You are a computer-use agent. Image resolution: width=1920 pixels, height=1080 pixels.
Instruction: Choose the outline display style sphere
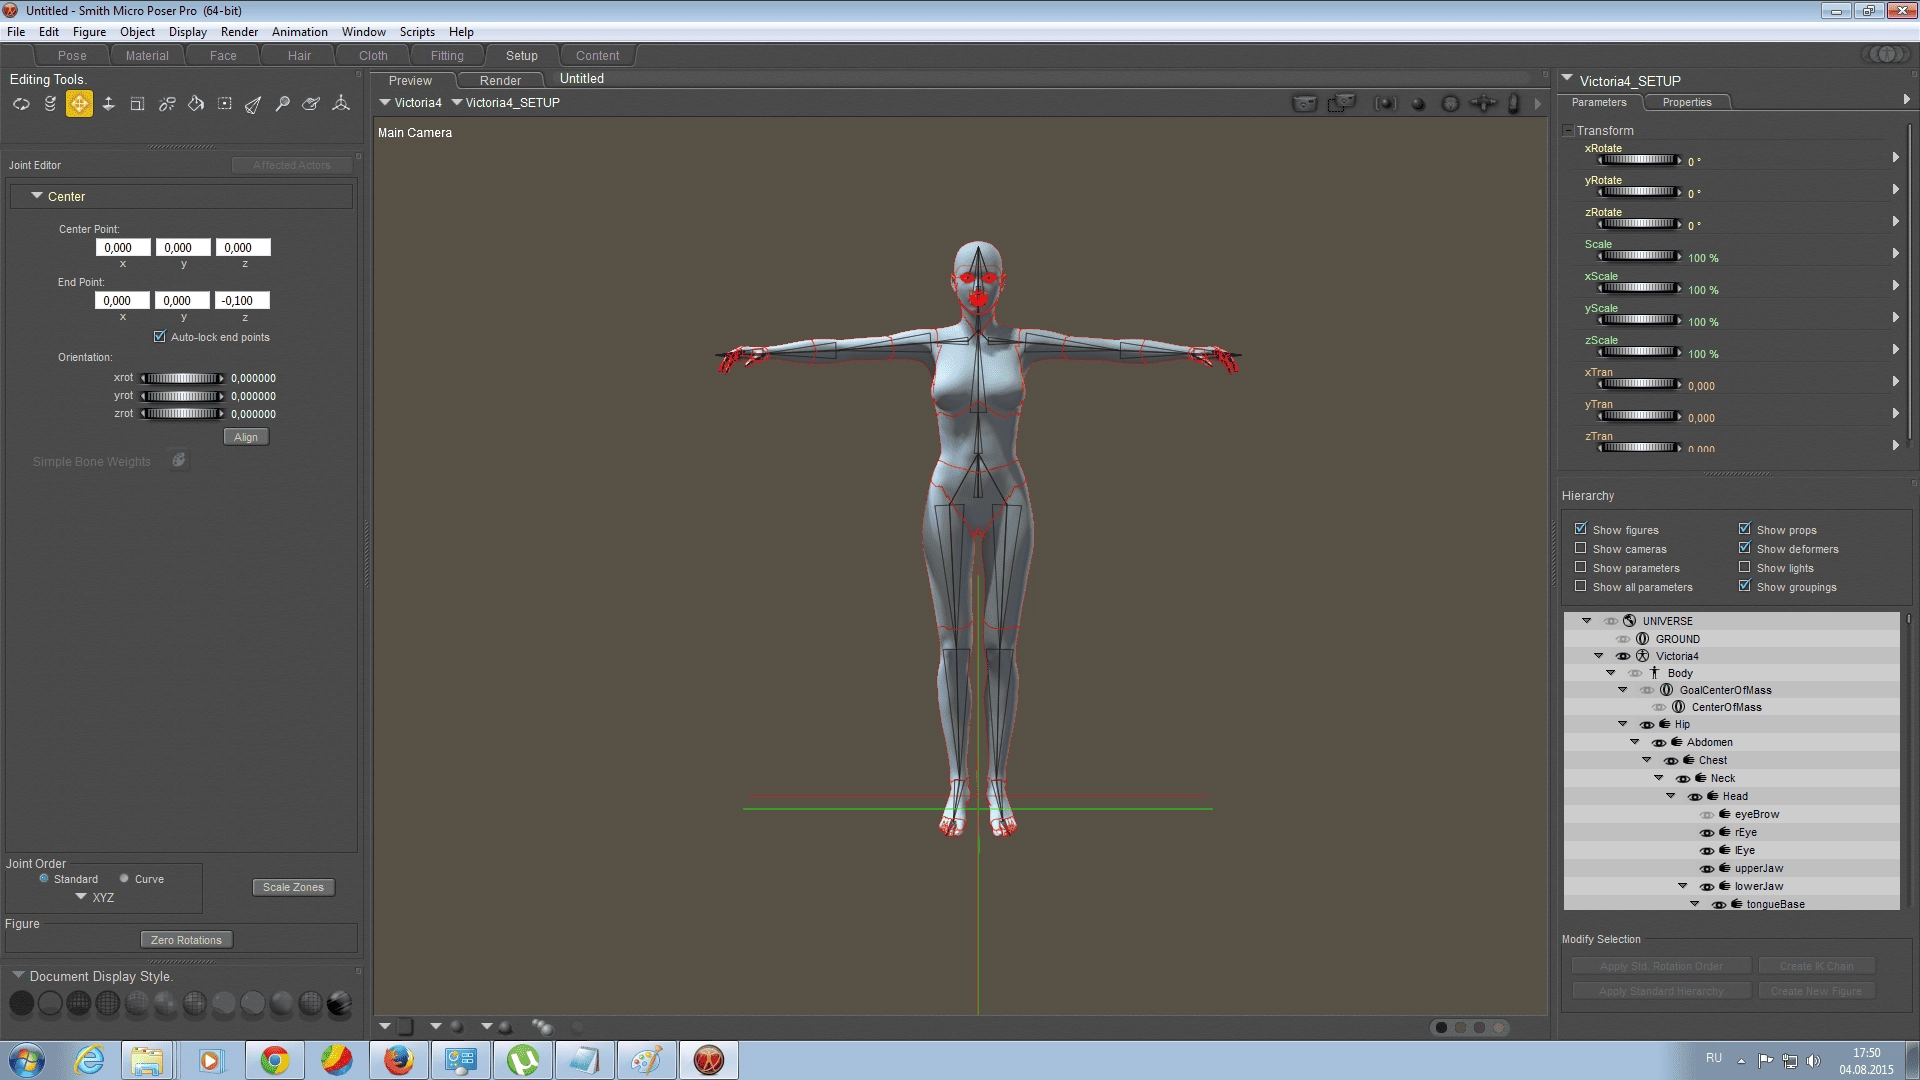[50, 1003]
